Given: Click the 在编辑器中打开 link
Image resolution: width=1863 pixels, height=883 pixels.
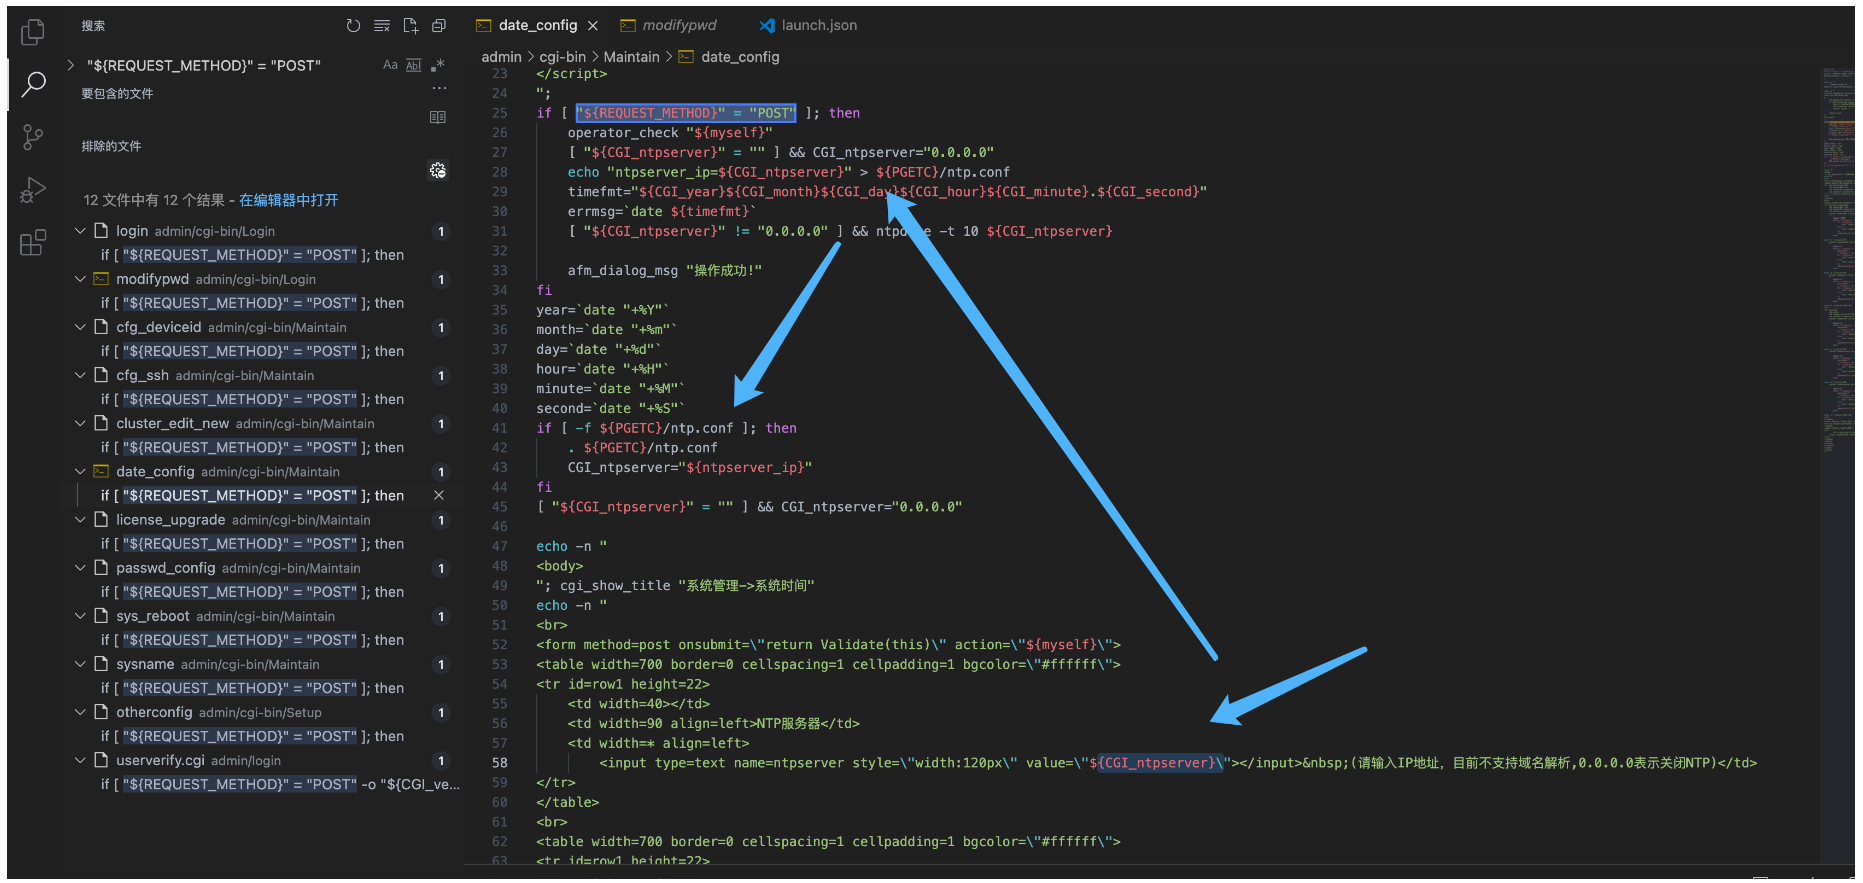Looking at the screenshot, I should pyautogui.click(x=288, y=200).
